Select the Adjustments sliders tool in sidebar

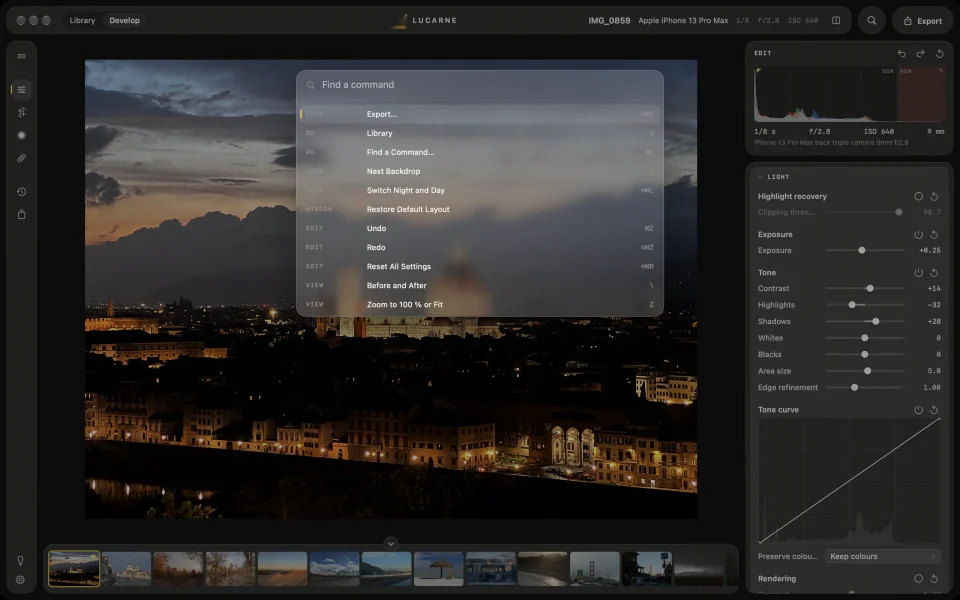(21, 89)
